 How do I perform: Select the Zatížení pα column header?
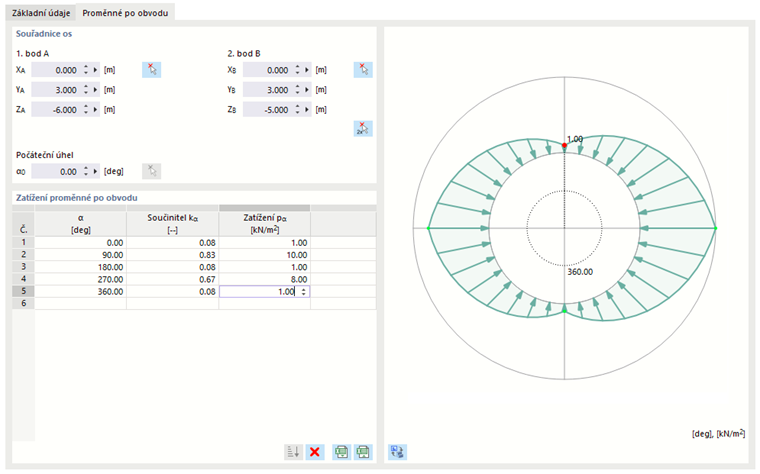click(265, 223)
